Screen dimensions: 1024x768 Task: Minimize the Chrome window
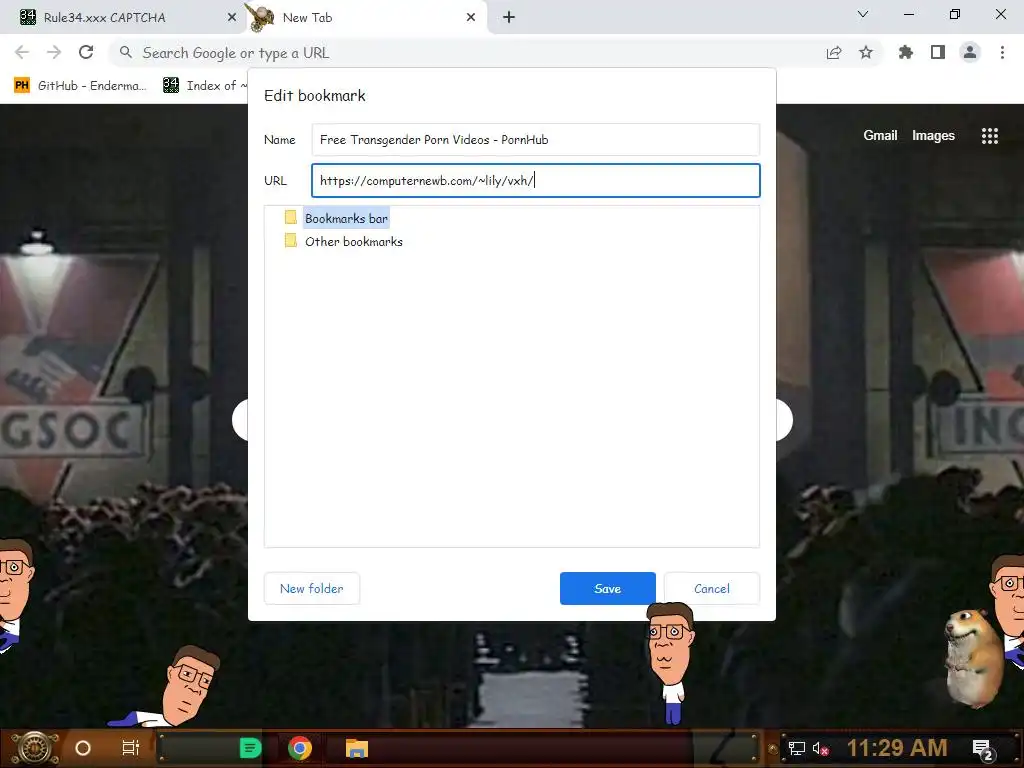pos(908,14)
